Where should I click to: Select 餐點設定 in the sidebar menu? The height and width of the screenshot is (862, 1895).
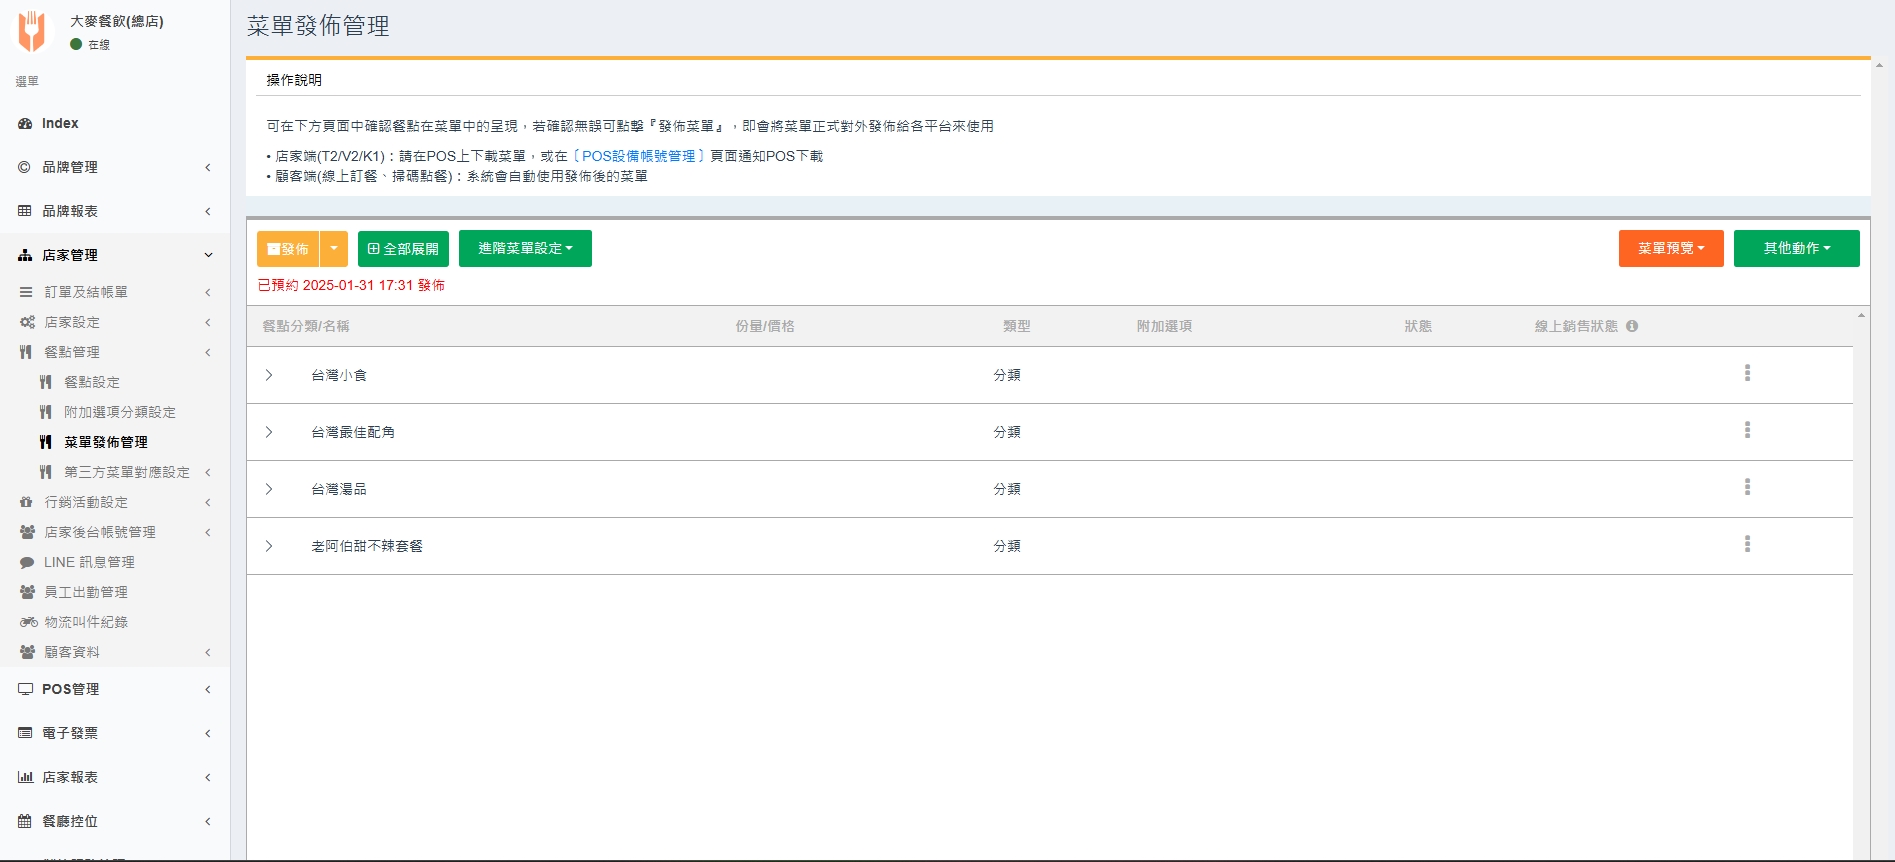point(92,382)
